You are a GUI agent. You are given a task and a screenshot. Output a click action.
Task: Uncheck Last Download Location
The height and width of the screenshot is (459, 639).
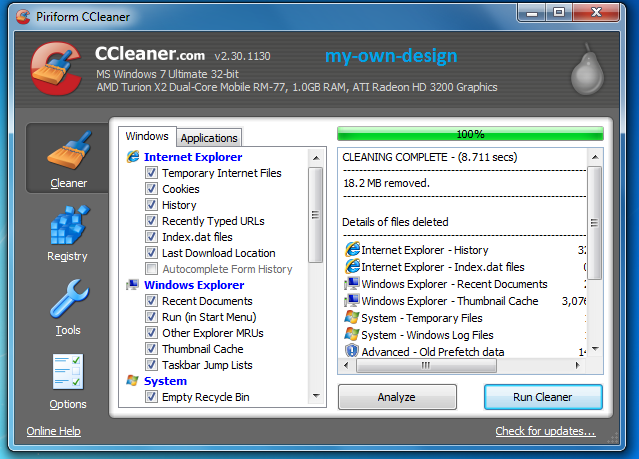click(x=151, y=253)
